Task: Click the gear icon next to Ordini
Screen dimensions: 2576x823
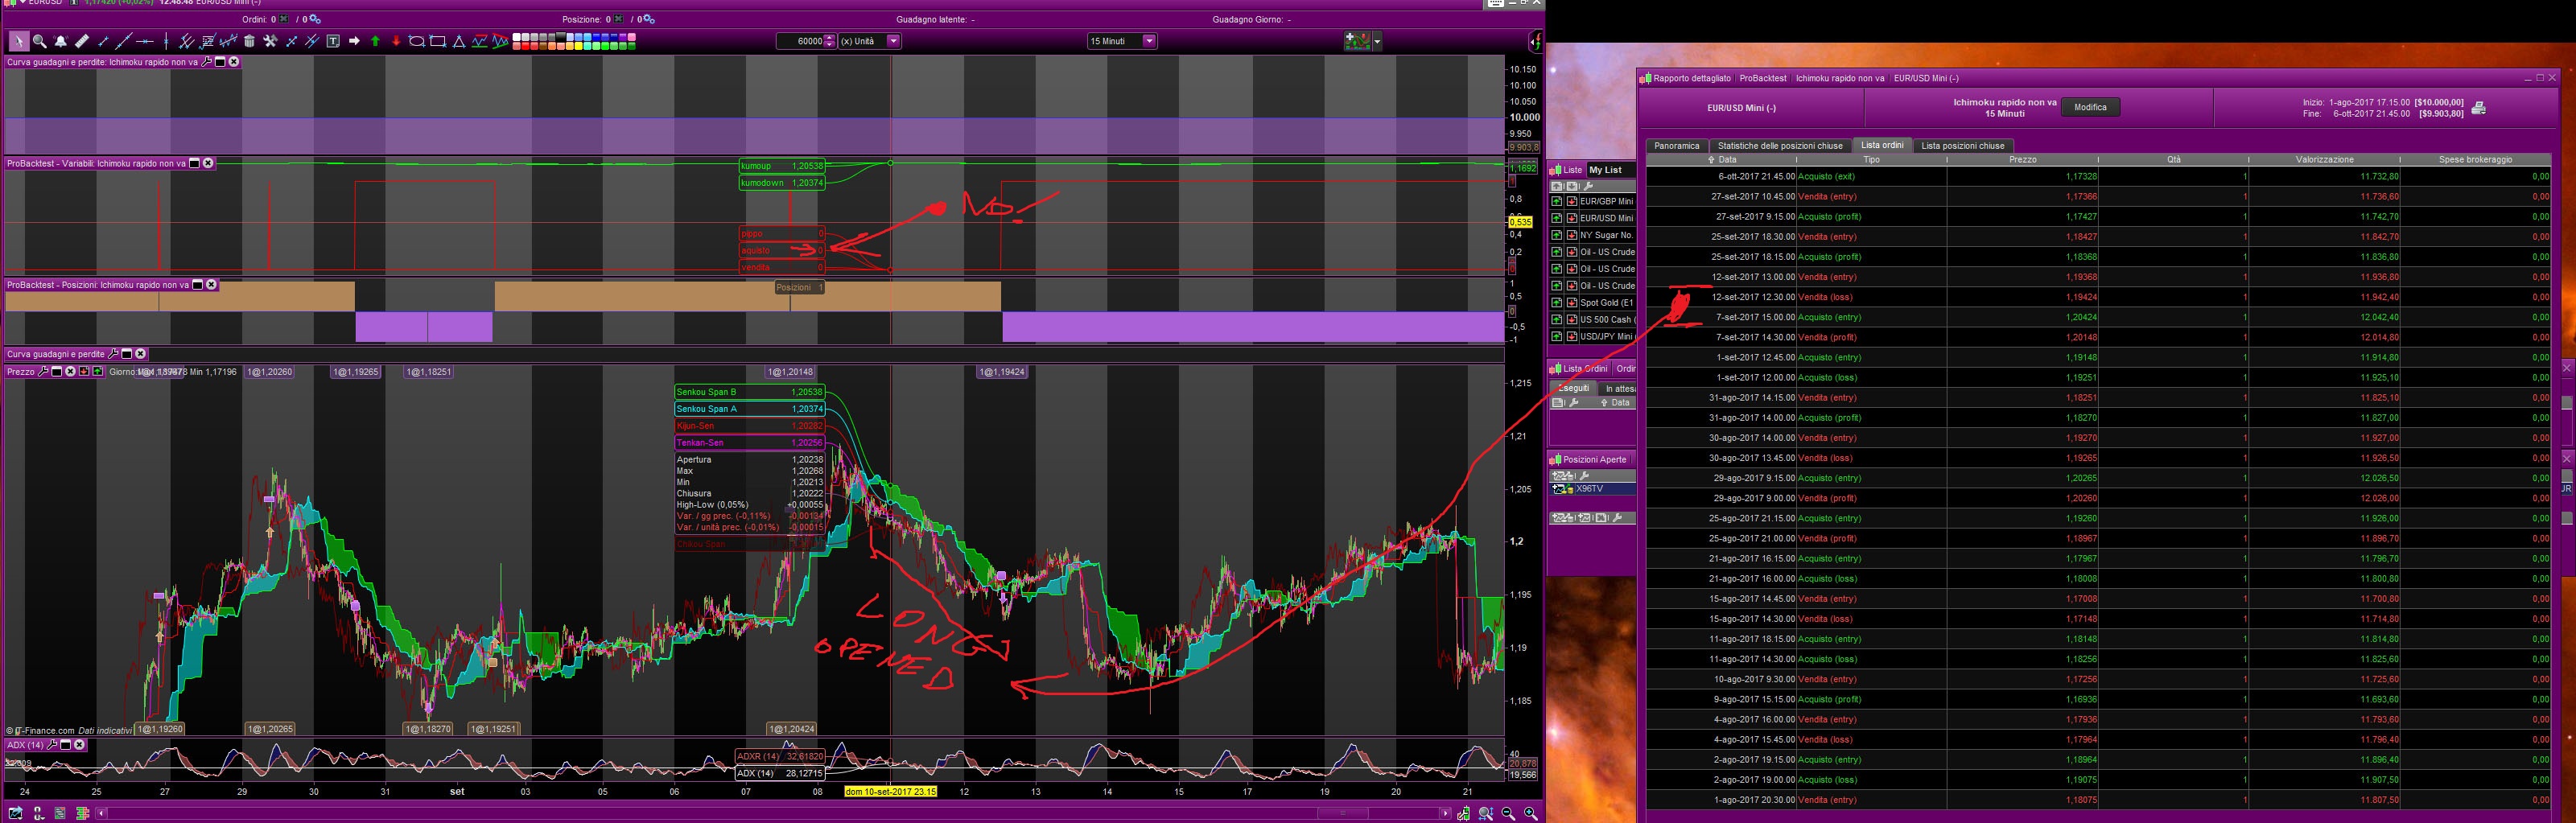Action: point(313,19)
